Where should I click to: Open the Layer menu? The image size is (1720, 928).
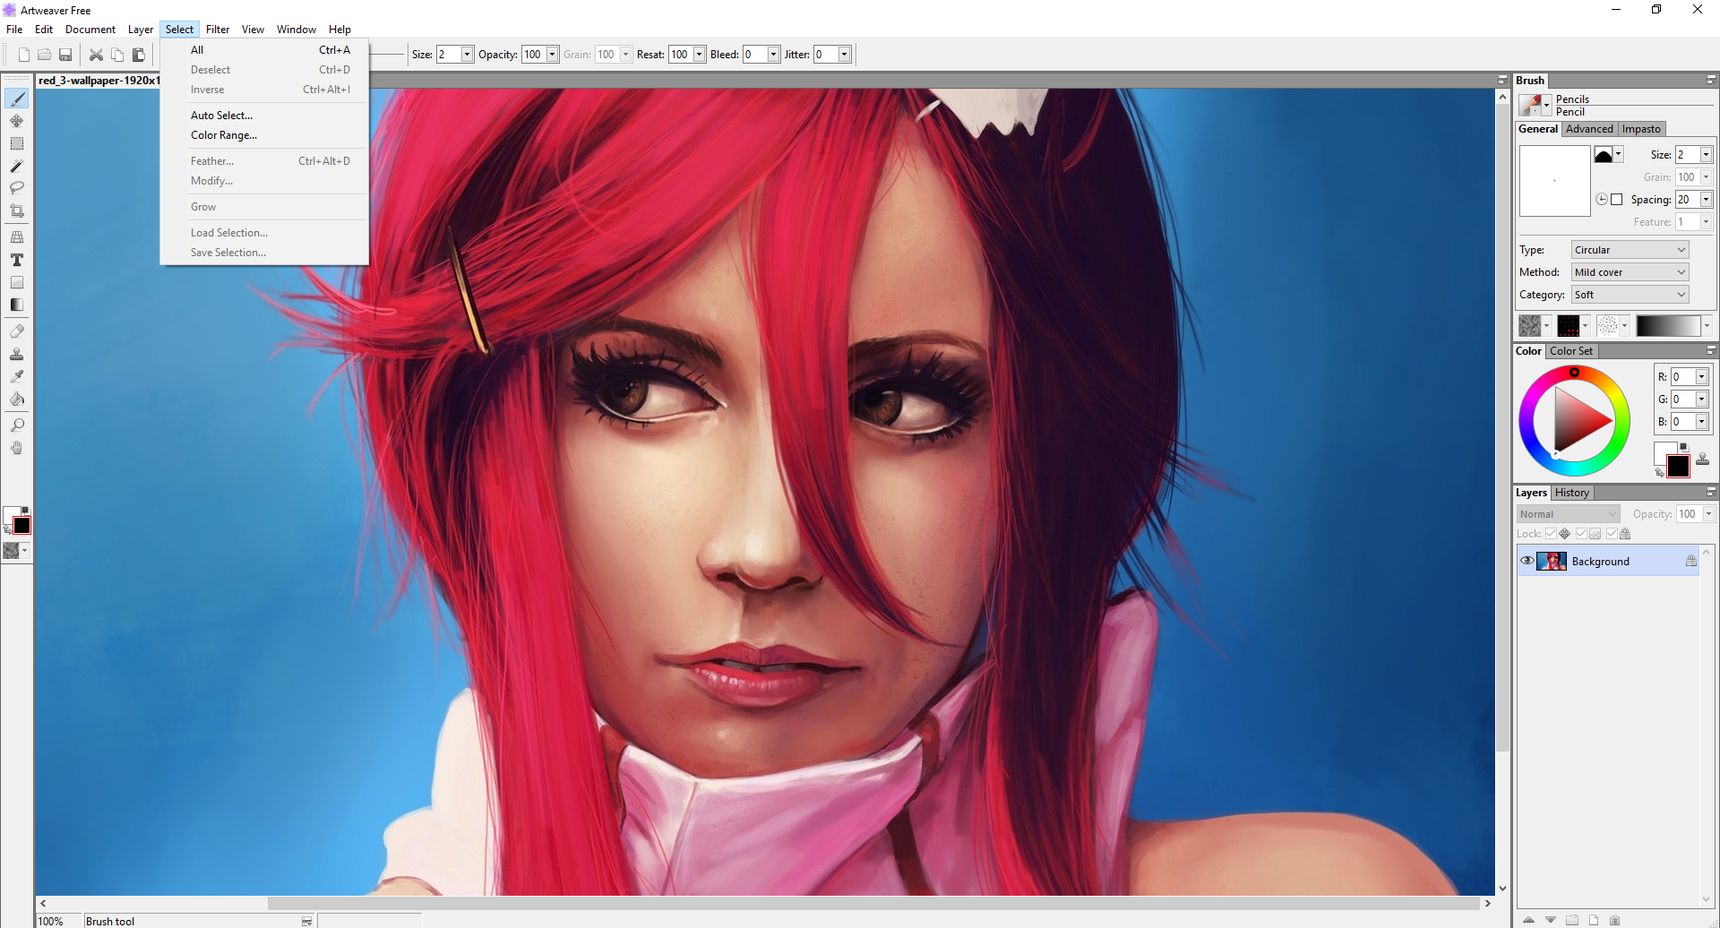(x=141, y=29)
